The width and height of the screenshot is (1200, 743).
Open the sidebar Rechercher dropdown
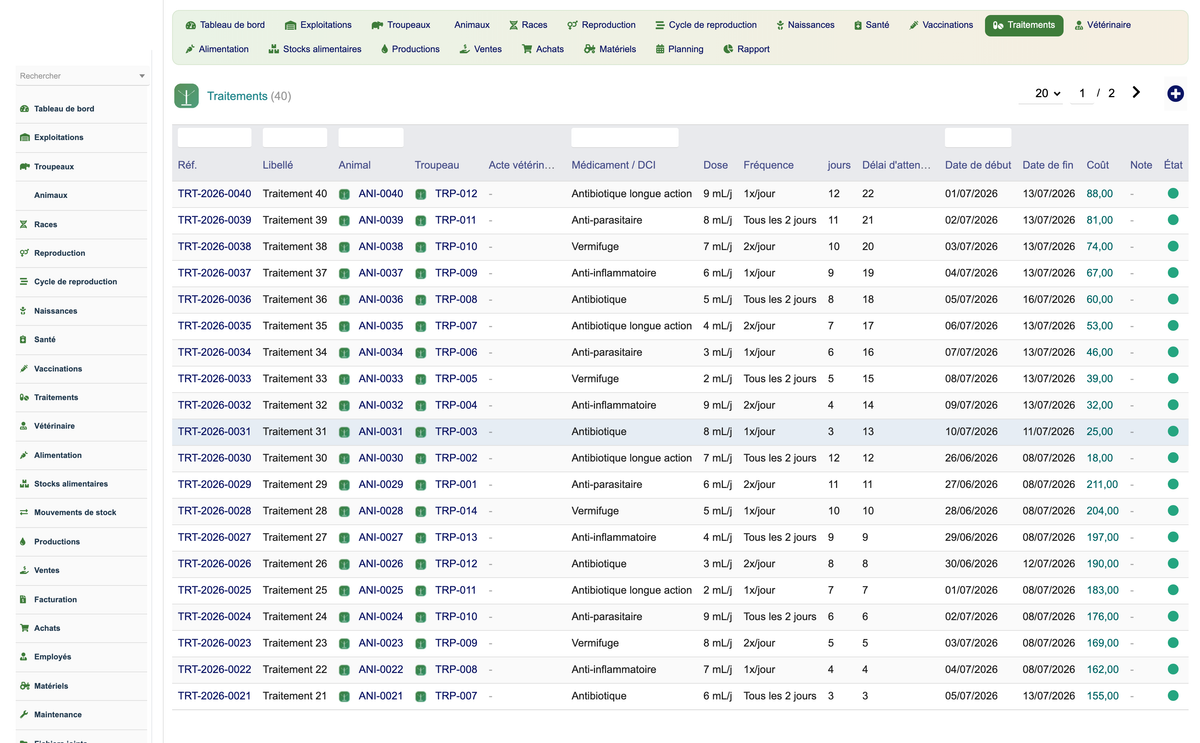coord(82,76)
